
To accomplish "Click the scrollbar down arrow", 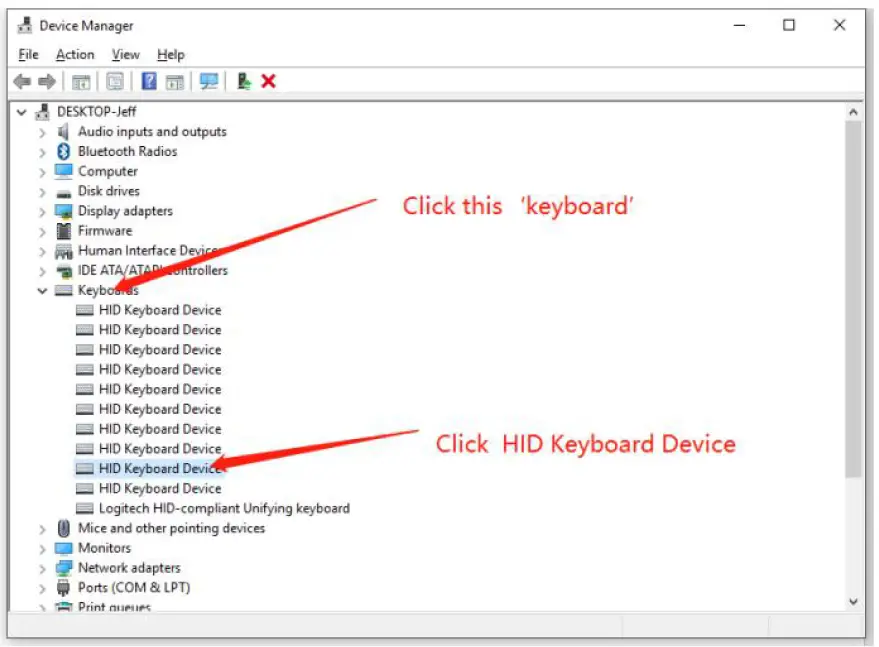I will [x=853, y=602].
